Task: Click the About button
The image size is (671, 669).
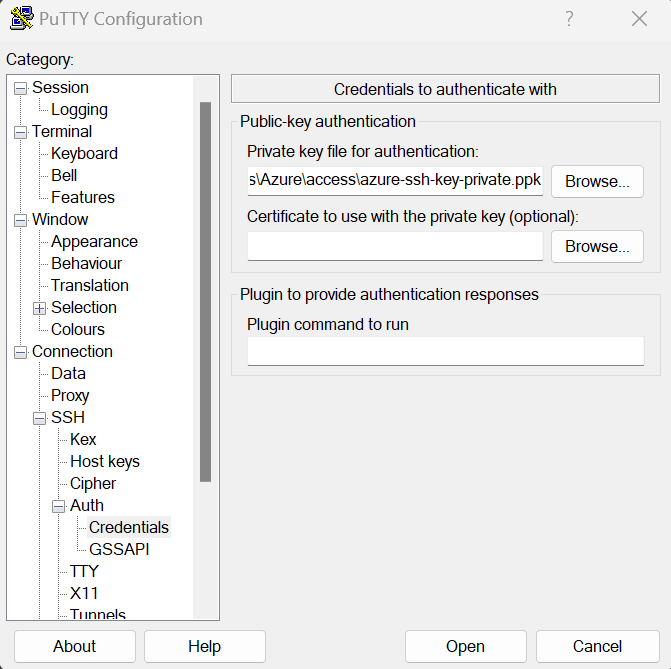Action: tap(74, 646)
